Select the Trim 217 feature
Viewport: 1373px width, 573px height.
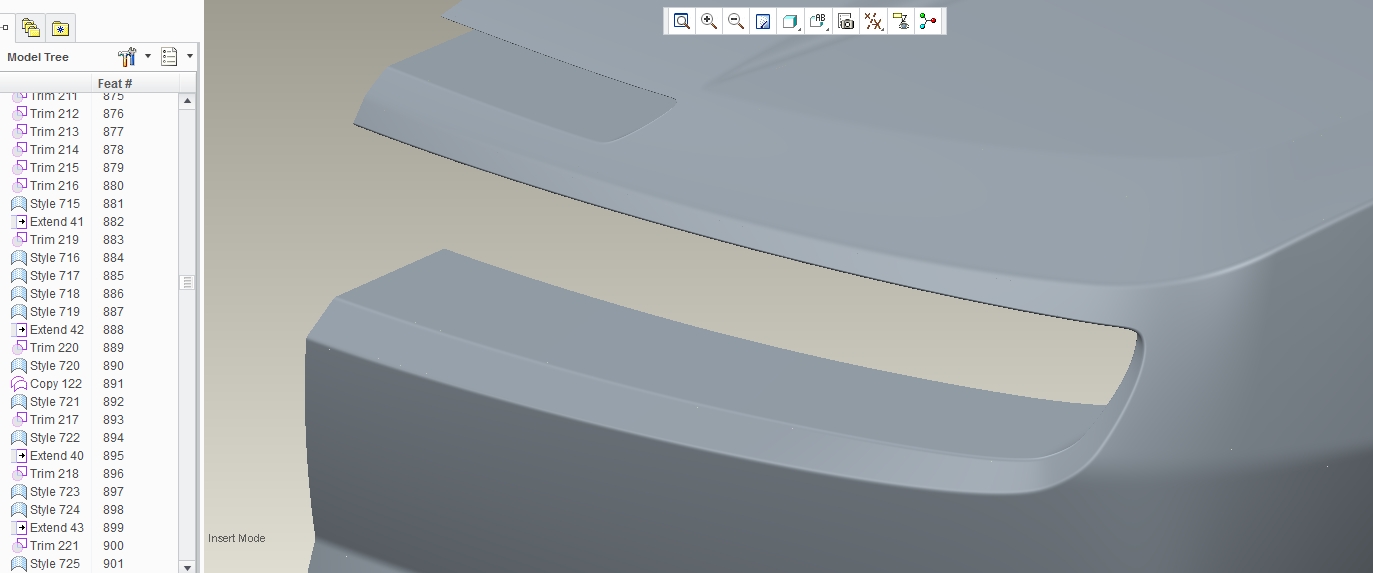[45, 420]
